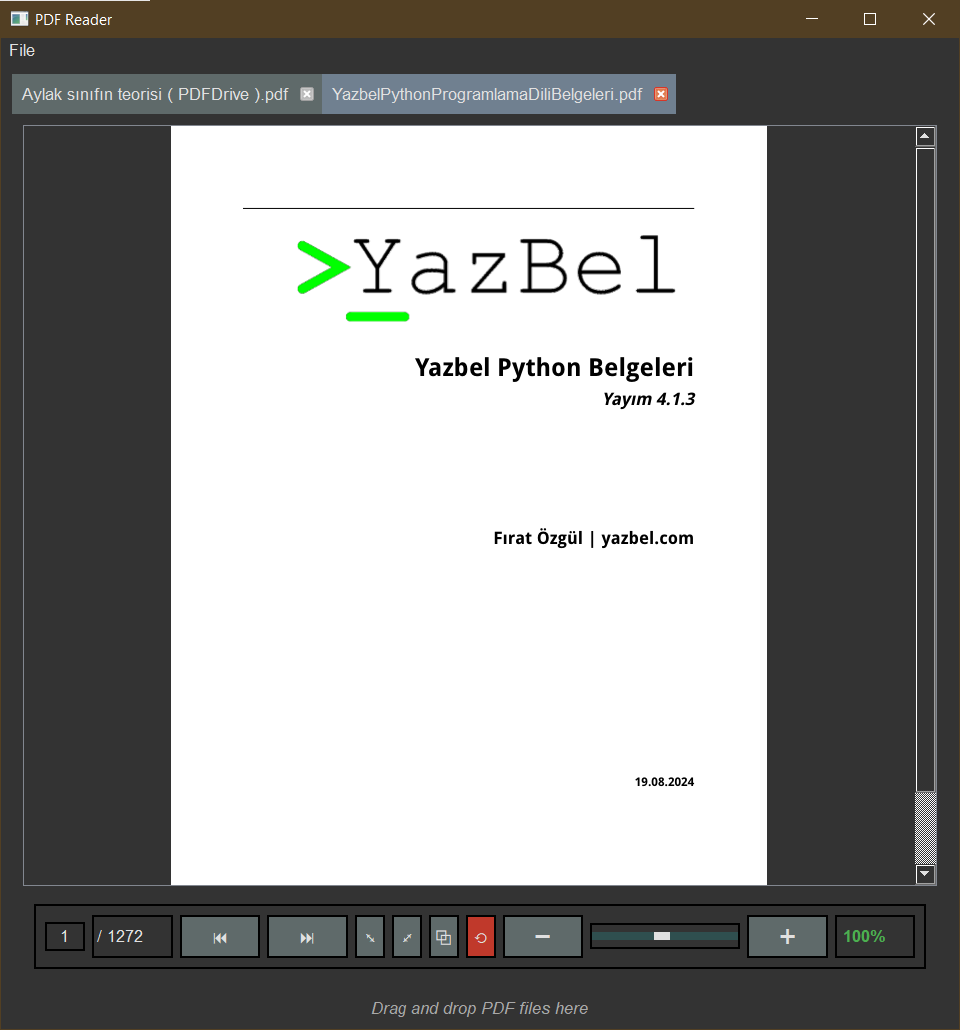Go to the previous page button
The height and width of the screenshot is (1030, 960).
coord(220,937)
